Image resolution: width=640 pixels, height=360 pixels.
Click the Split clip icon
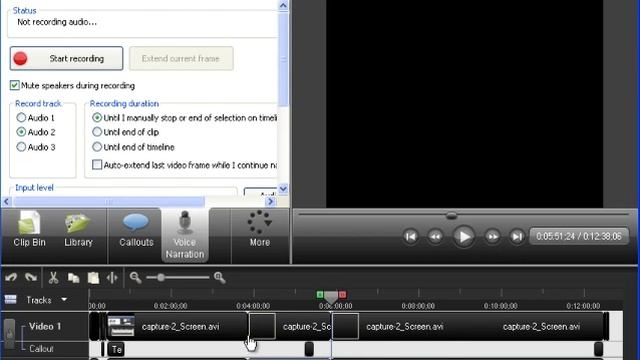[x=112, y=278]
